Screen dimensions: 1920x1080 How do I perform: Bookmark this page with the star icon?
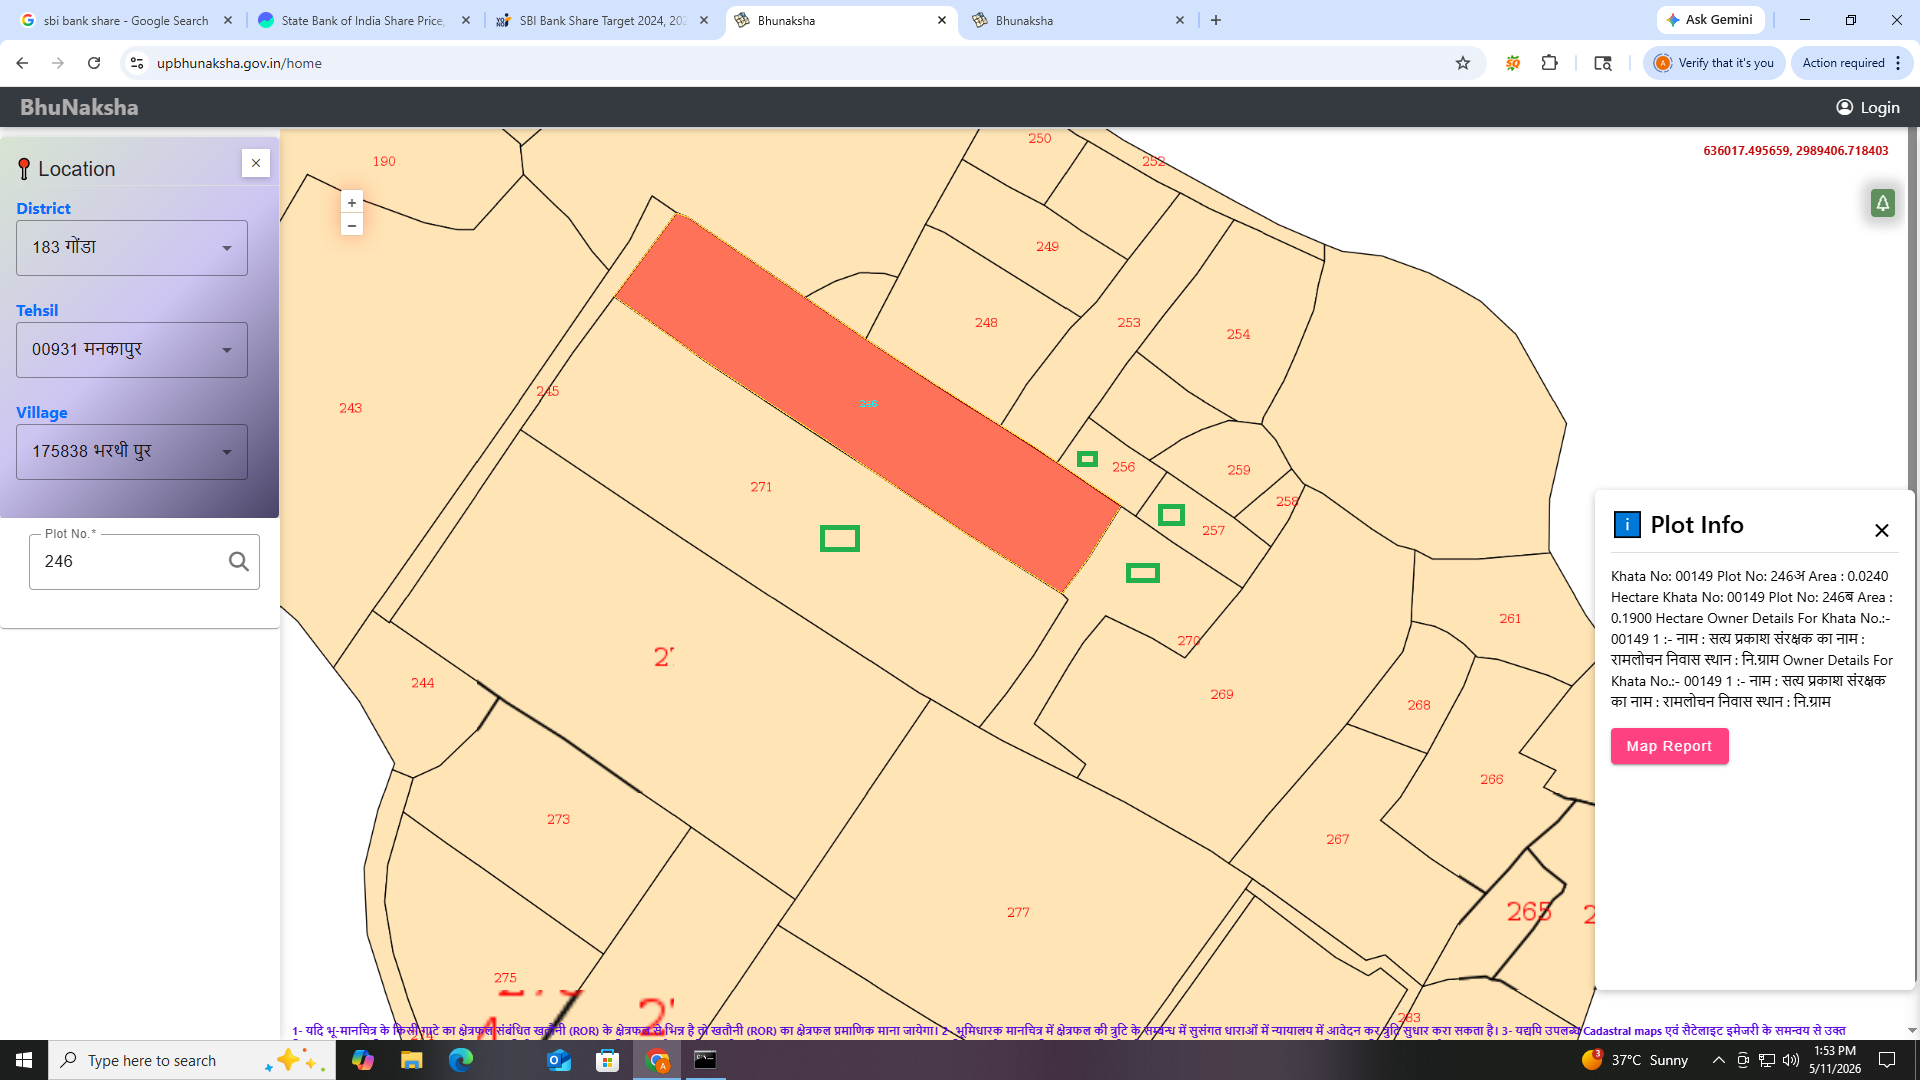pyautogui.click(x=1463, y=63)
